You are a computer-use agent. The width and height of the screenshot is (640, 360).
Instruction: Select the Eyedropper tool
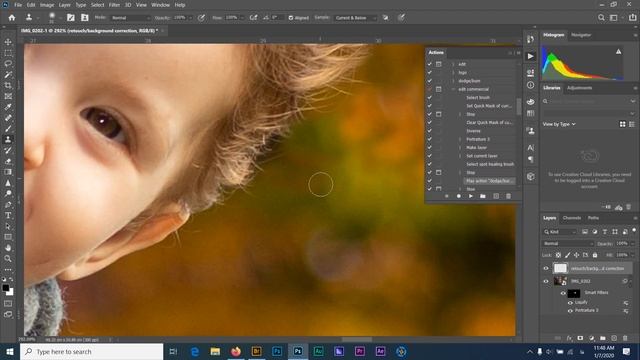point(8,107)
